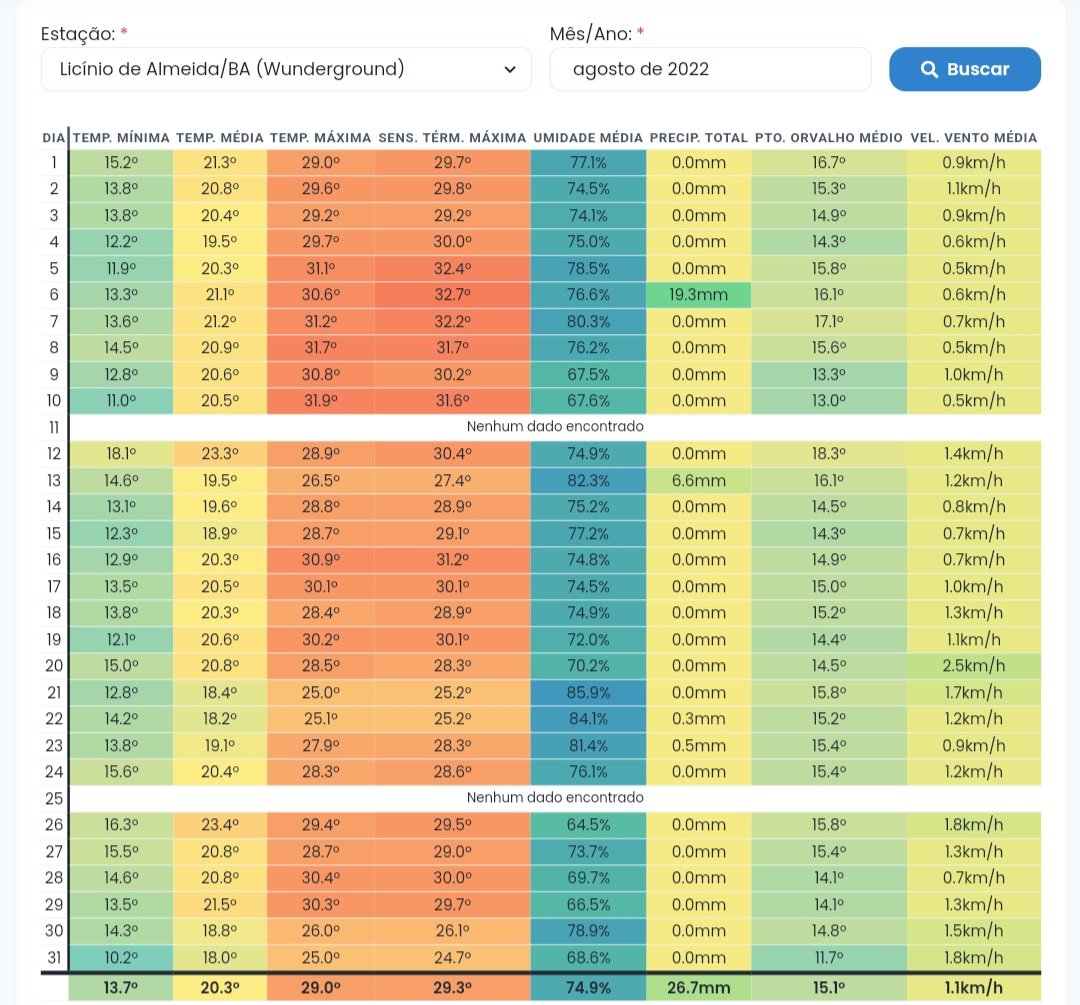Click the 2.5km/h wind cell on day 20

coord(973,666)
